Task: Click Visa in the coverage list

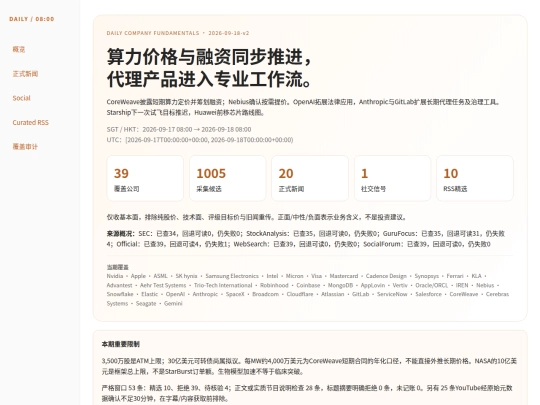Action: point(316,276)
